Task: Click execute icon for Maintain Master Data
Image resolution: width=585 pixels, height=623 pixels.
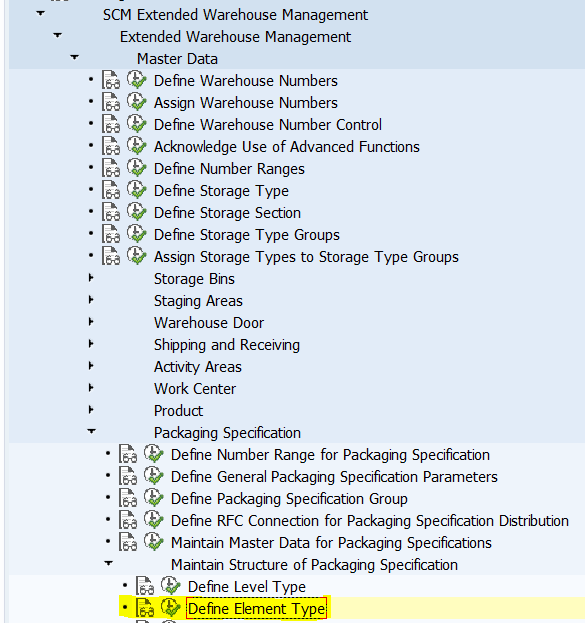Action: pos(154,542)
